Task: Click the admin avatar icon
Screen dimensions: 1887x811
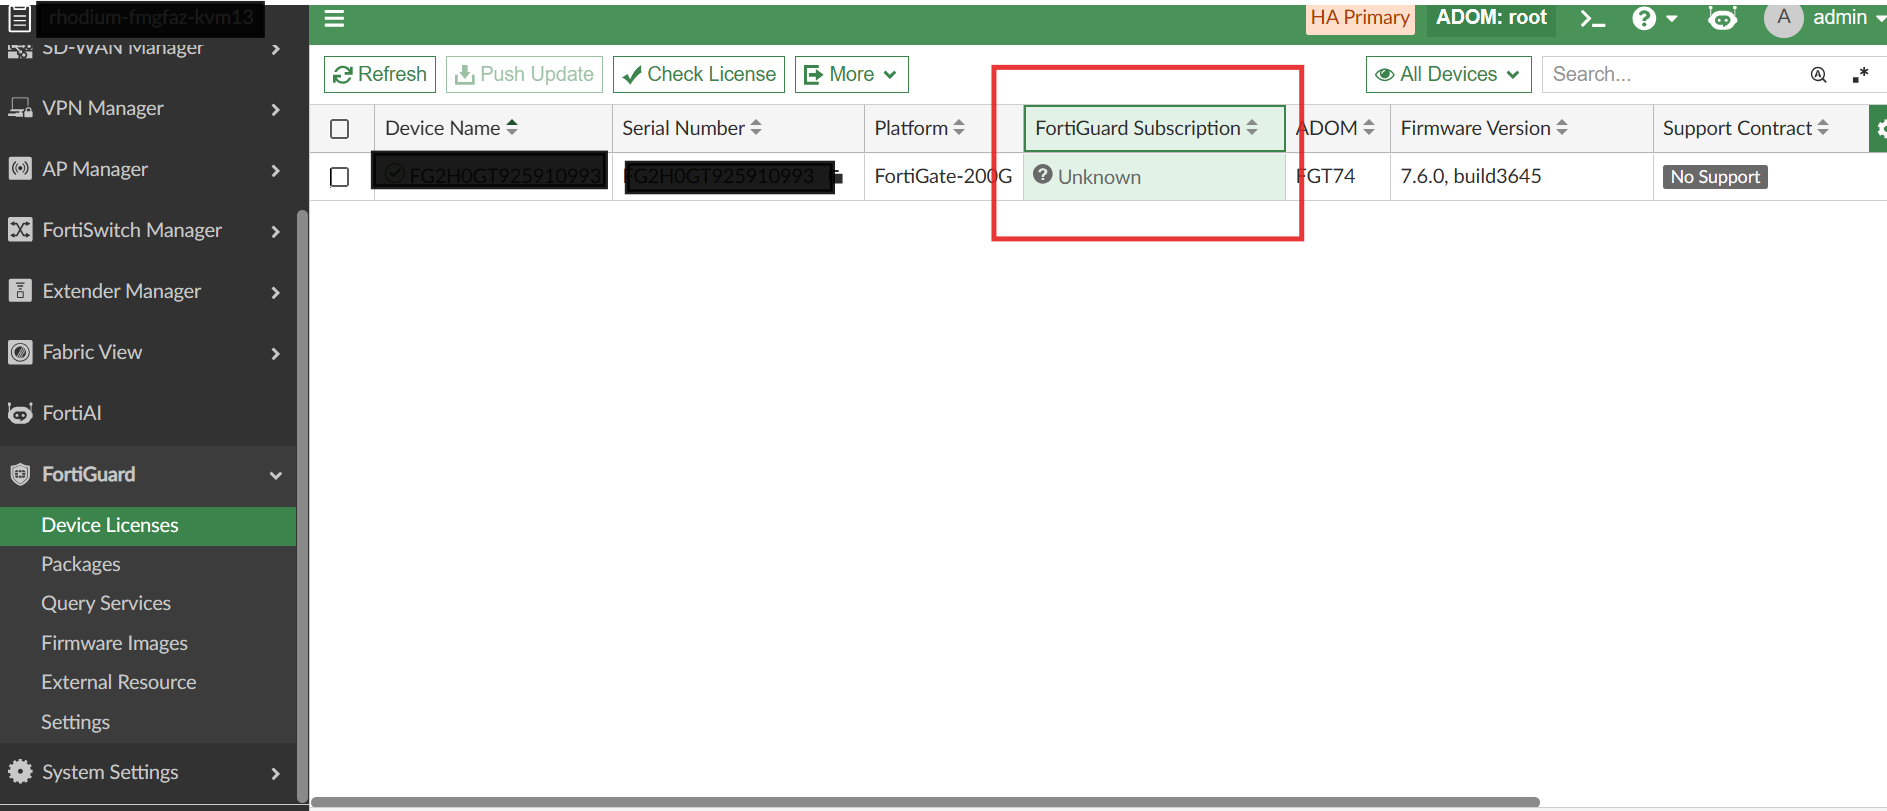Action: (x=1783, y=19)
